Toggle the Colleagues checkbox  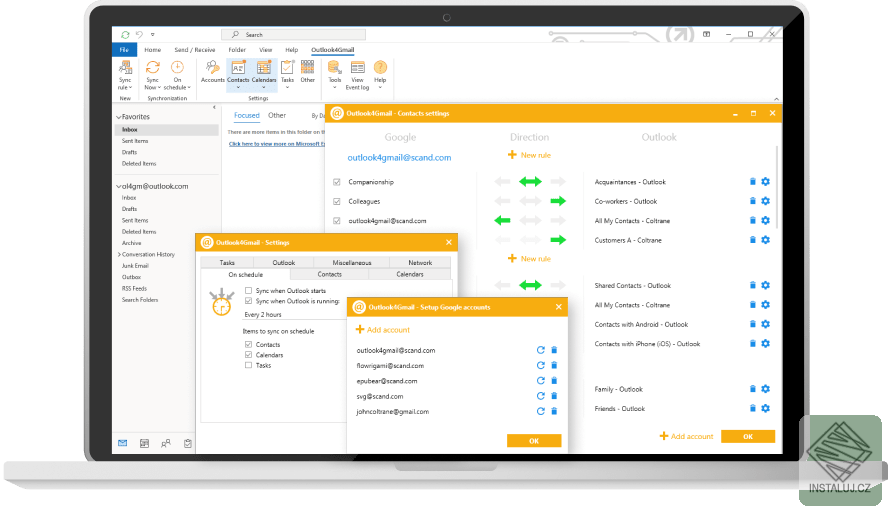tap(337, 202)
